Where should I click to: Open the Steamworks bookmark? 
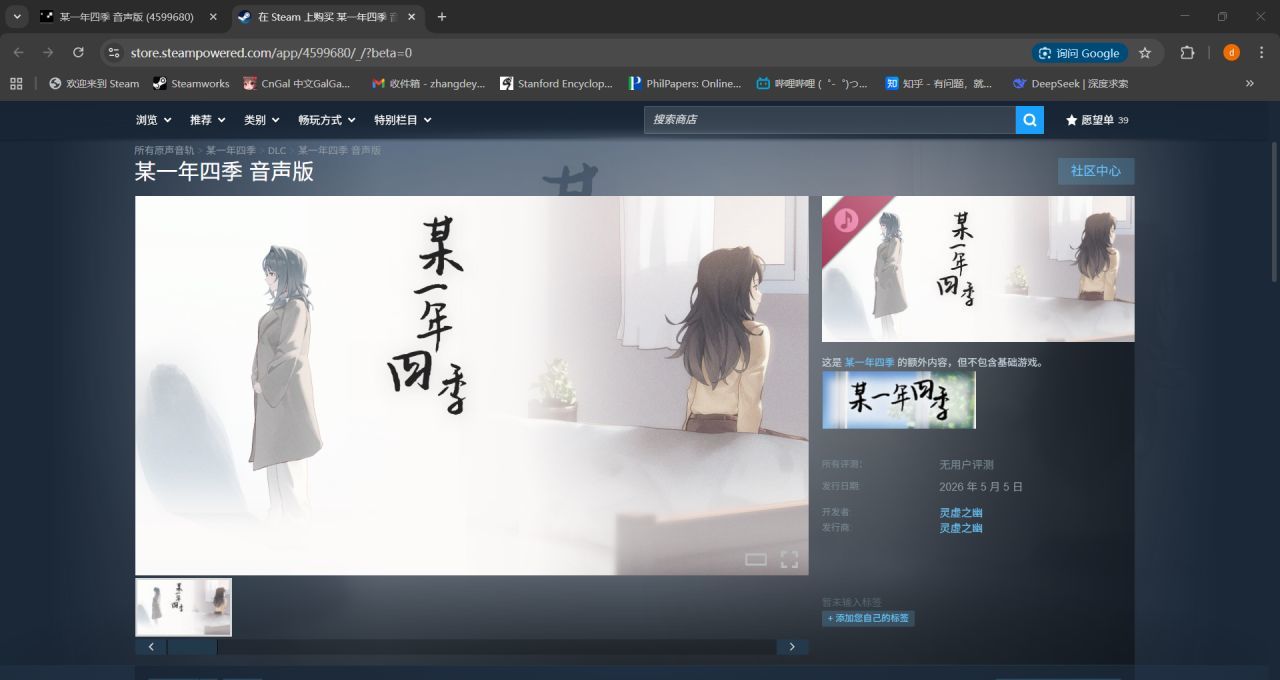click(191, 84)
